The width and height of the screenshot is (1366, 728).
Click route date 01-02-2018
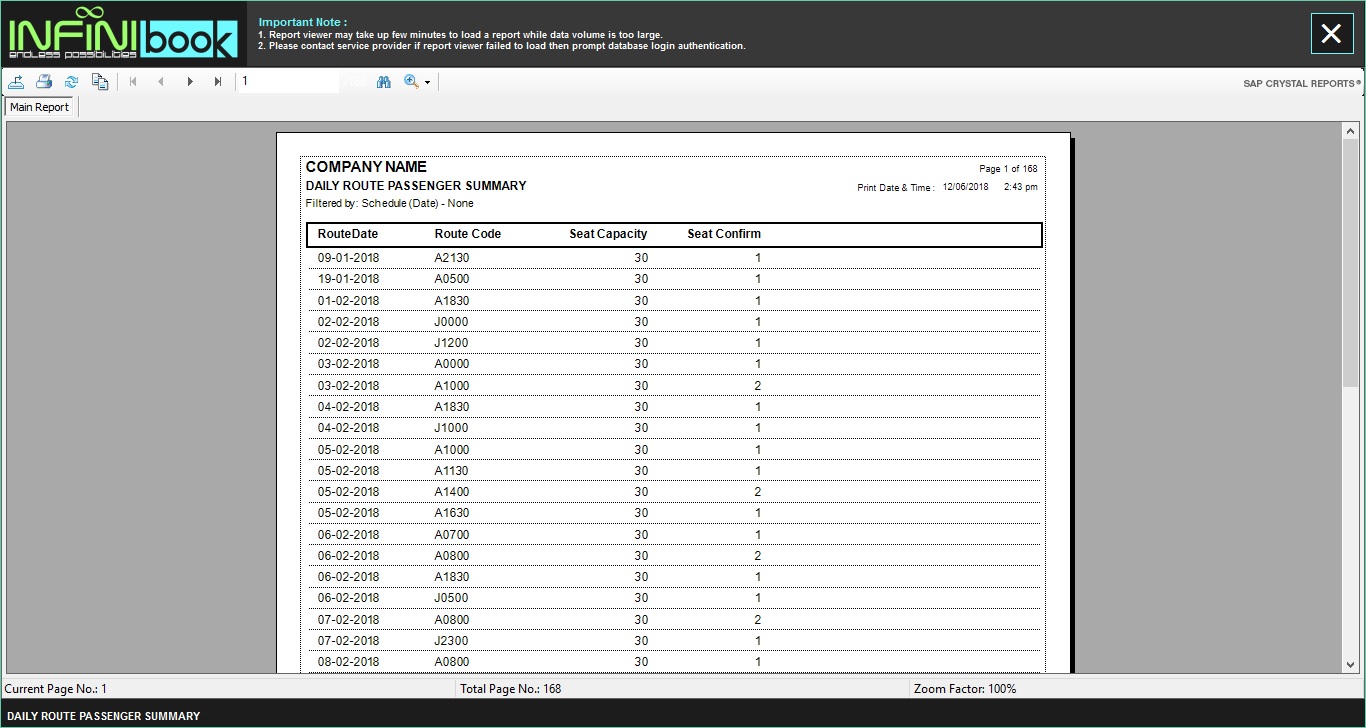click(x=349, y=301)
